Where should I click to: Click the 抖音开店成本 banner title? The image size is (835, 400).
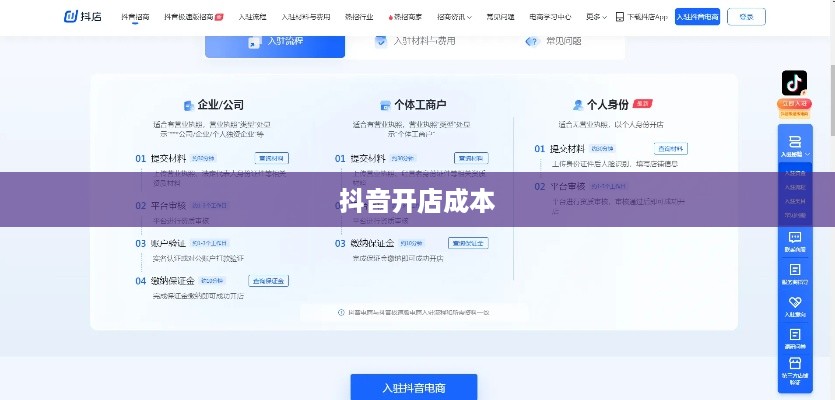(x=418, y=201)
